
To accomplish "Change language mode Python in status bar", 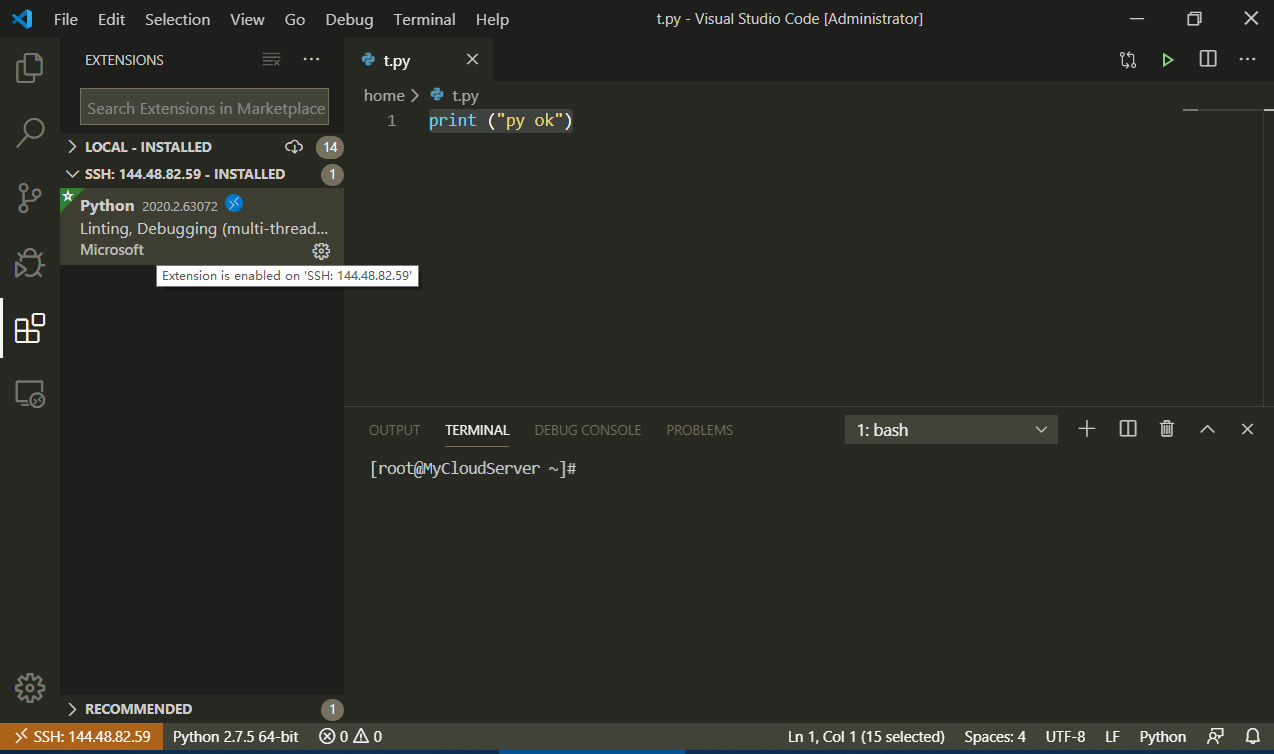I will (1163, 737).
